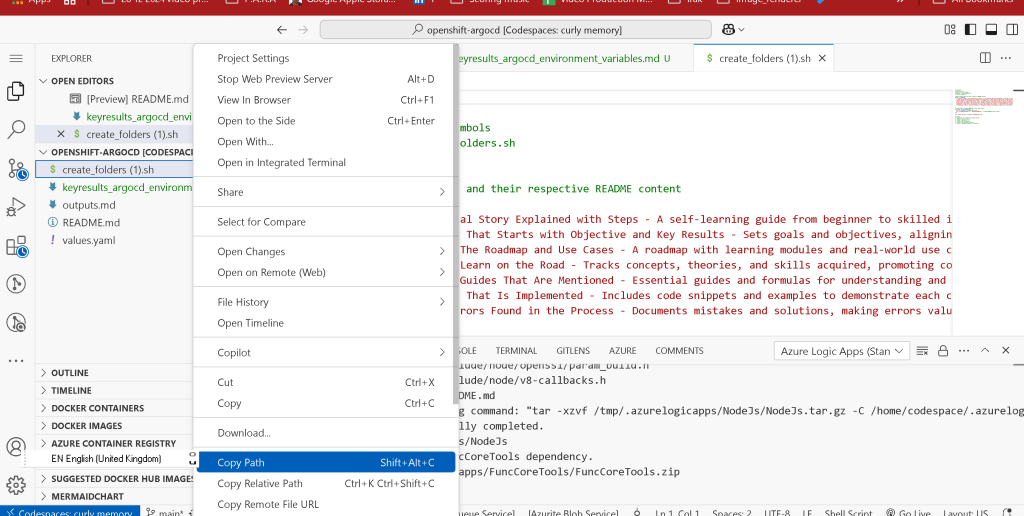Open editor More Actions ellipsis

point(1006,58)
